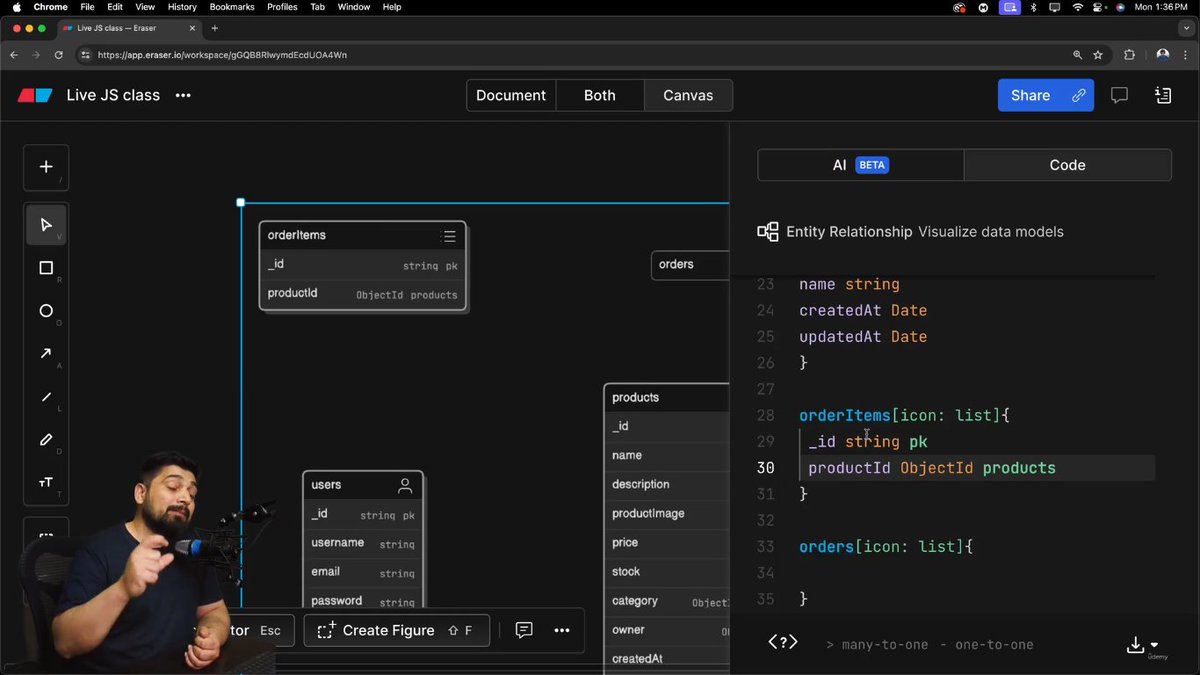Switch to Canvas view

coord(688,95)
